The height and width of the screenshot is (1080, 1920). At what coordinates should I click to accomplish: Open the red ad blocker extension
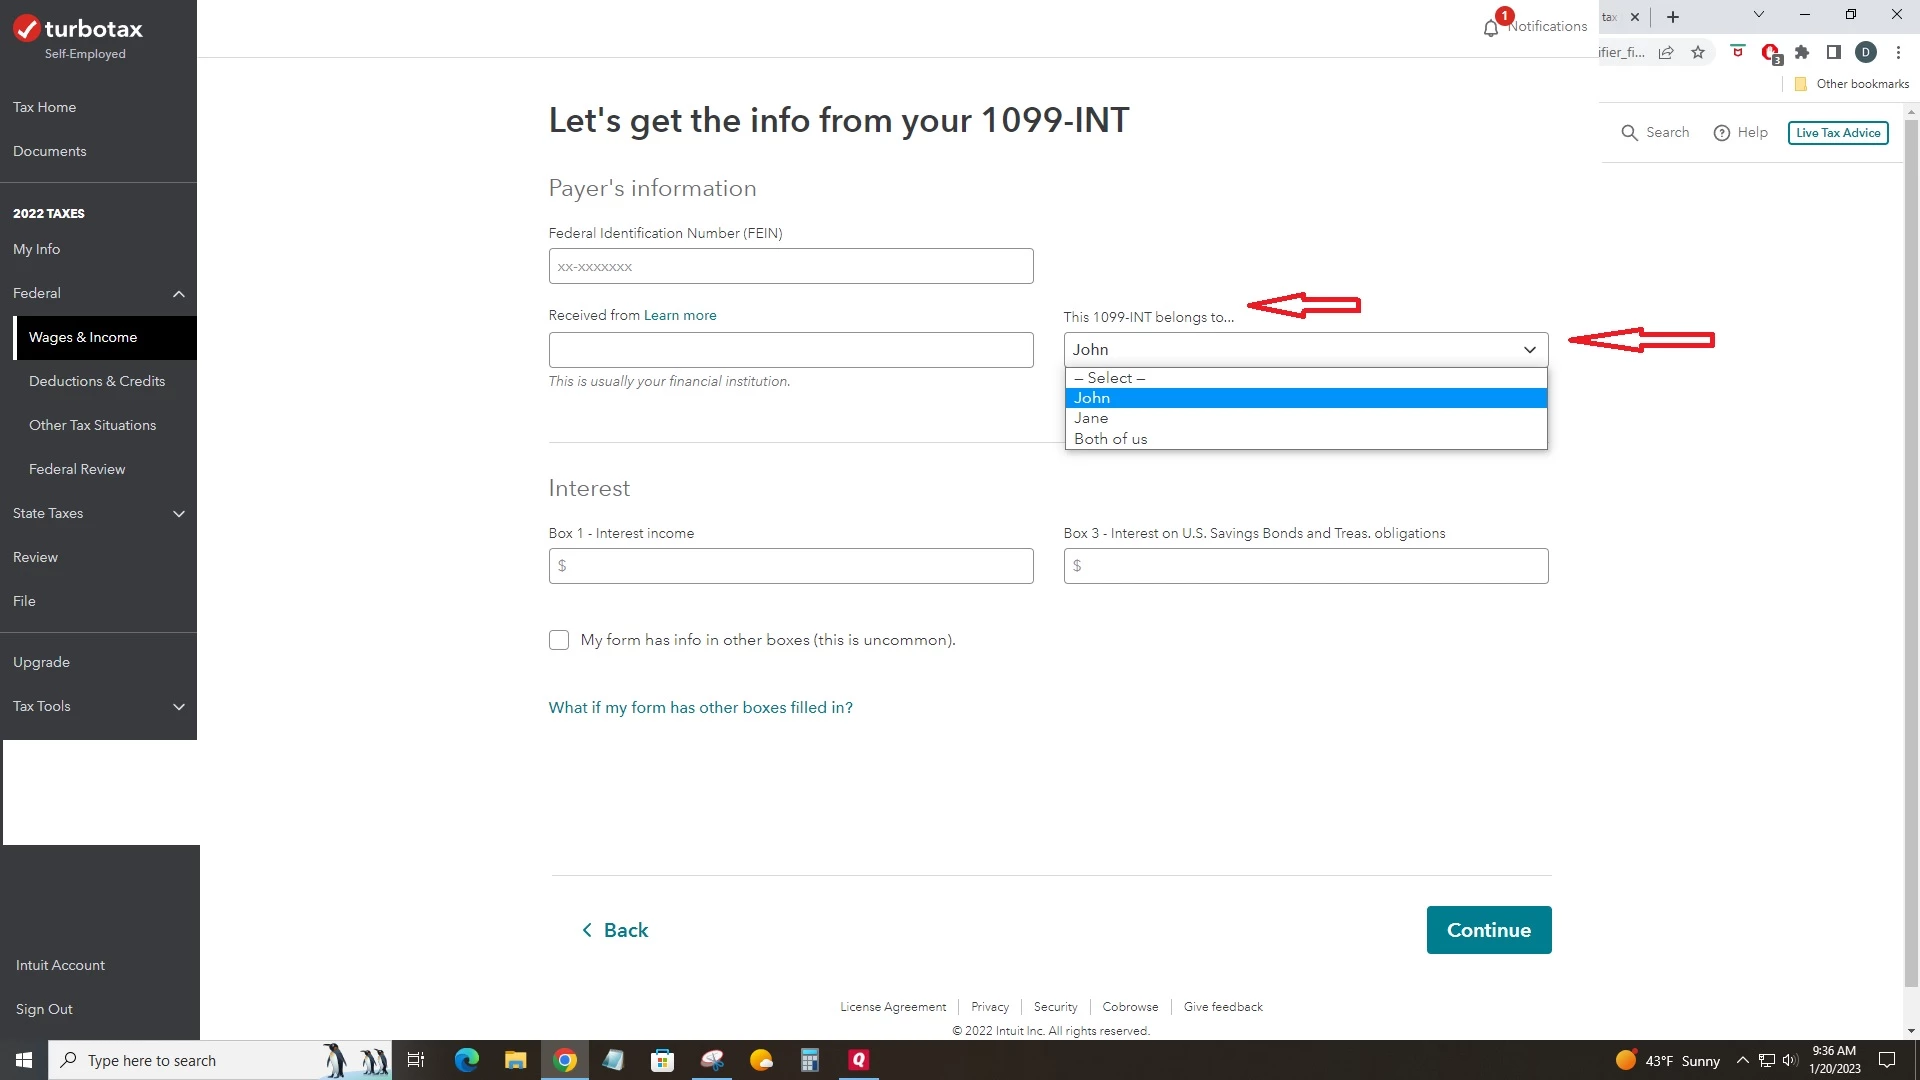(x=1771, y=53)
